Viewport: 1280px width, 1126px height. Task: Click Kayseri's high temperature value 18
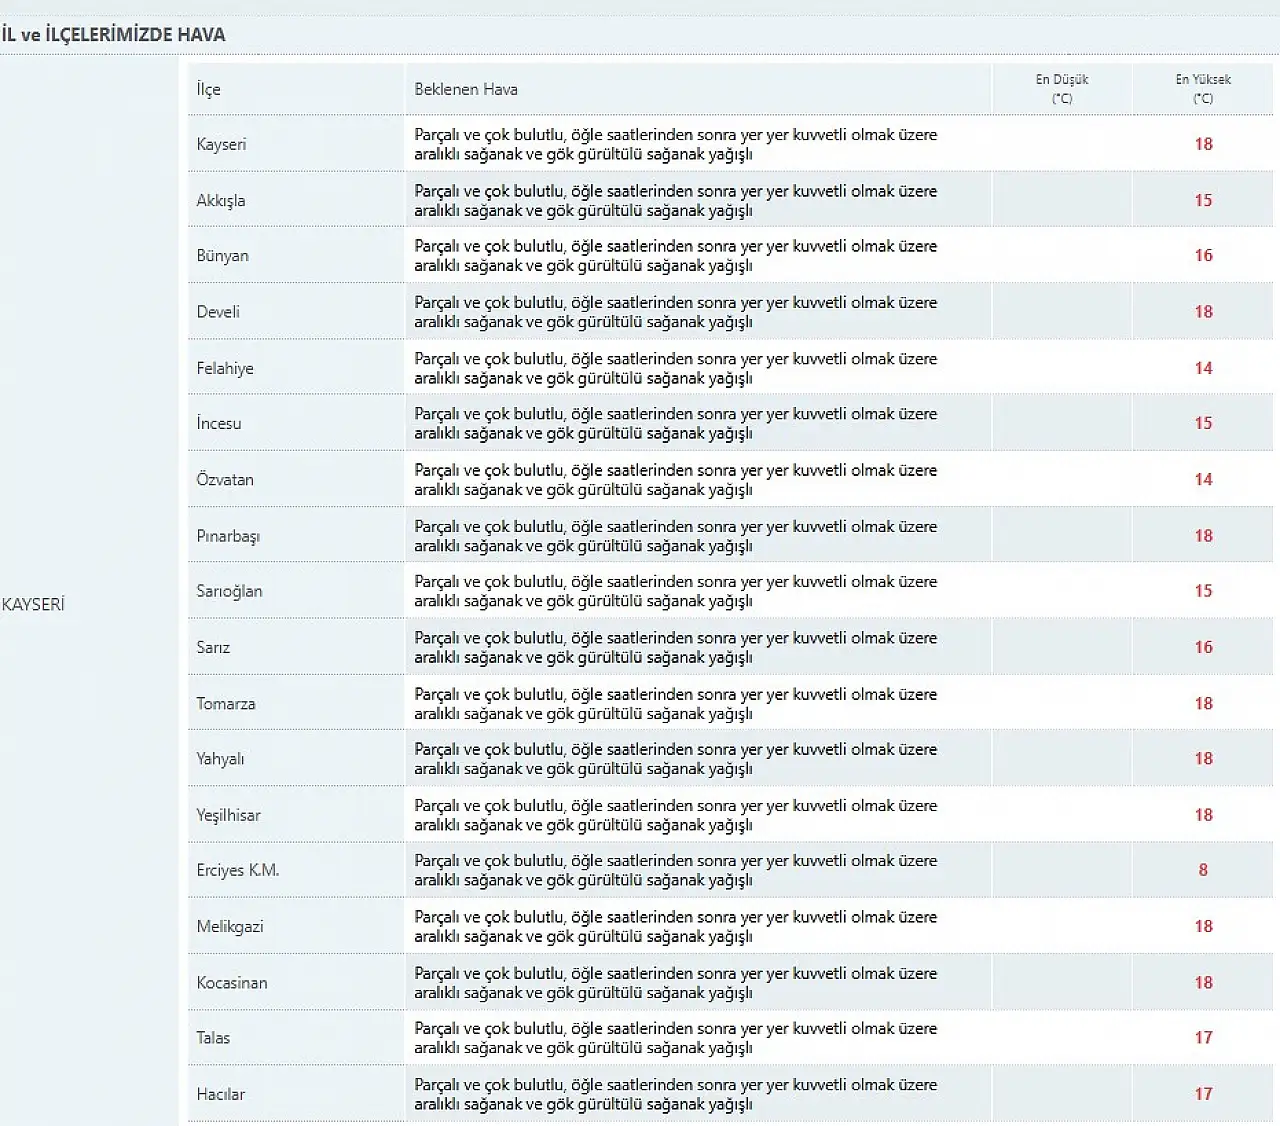point(1203,144)
